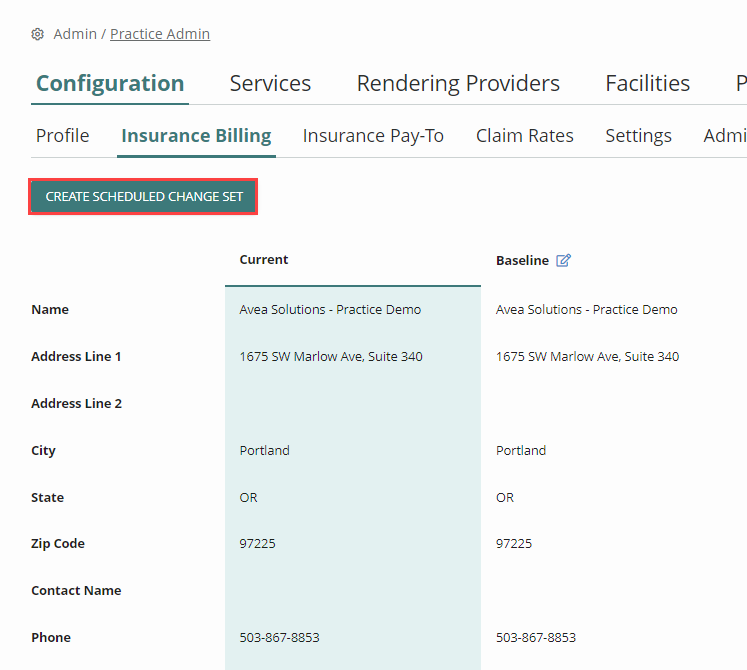The height and width of the screenshot is (670, 747).
Task: Select the Facilities tab
Action: click(647, 83)
